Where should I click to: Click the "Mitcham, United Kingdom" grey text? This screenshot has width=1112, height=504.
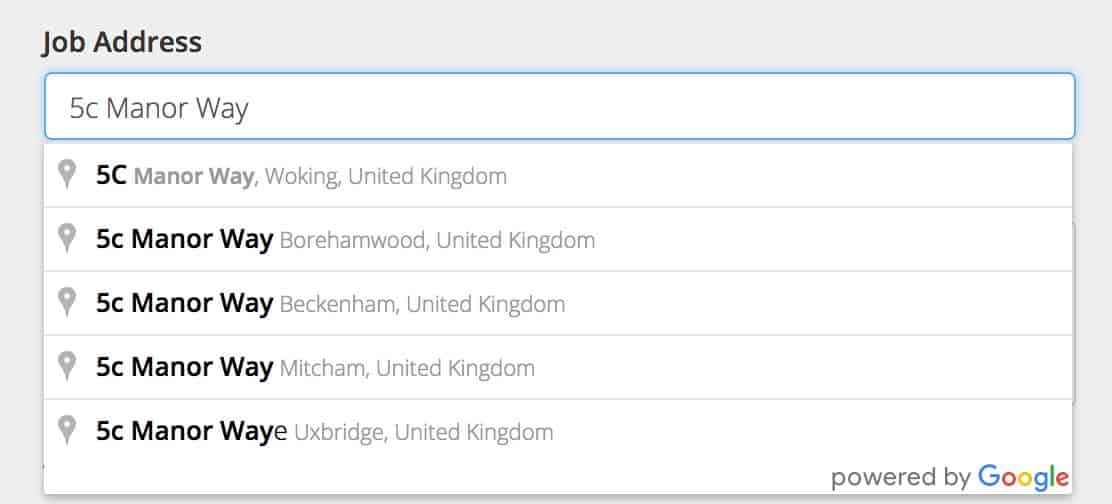pos(407,368)
